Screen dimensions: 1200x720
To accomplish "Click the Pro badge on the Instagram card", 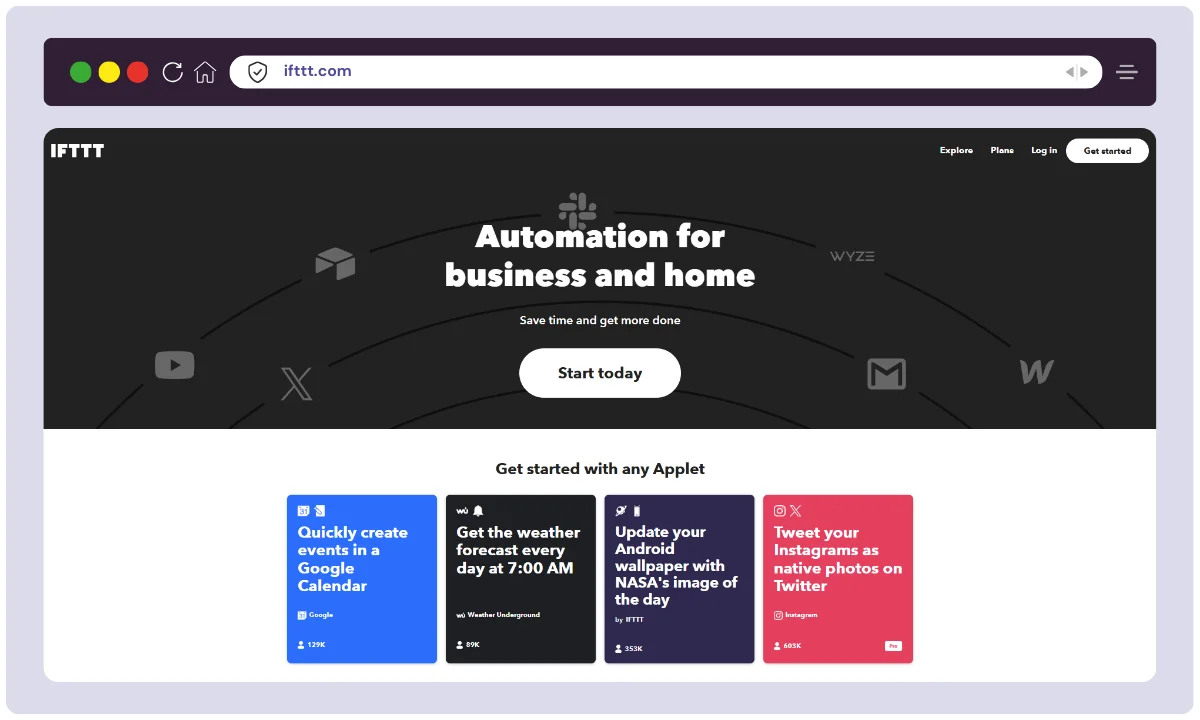I will point(893,646).
